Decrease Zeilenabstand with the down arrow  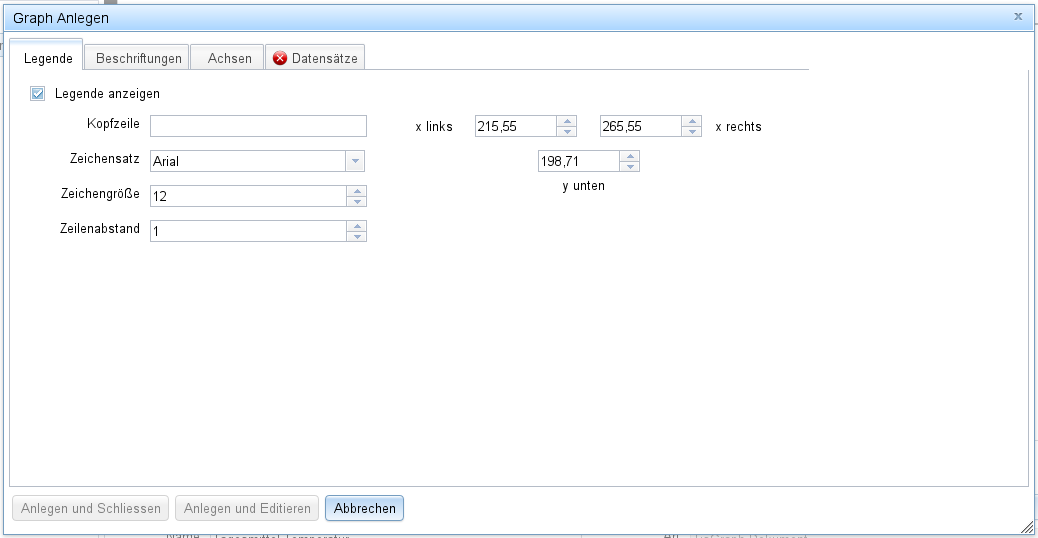357,236
